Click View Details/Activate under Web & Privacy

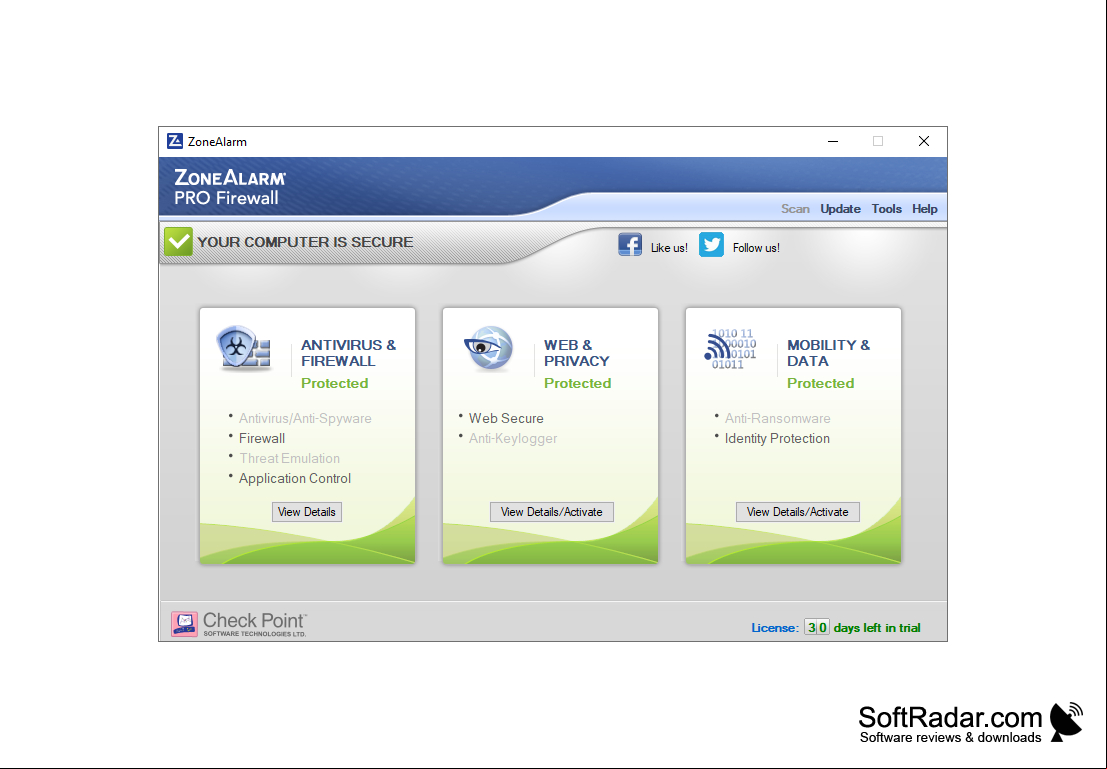(x=551, y=512)
